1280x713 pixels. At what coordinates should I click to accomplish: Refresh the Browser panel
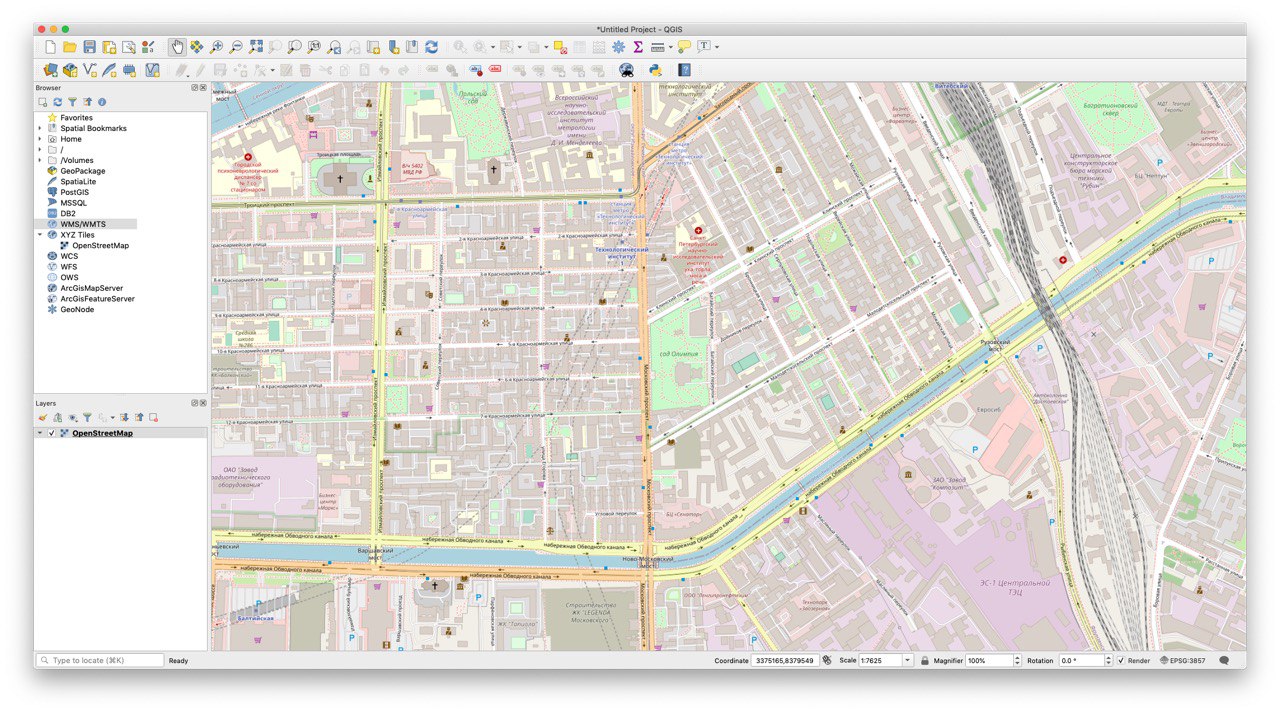[x=57, y=102]
